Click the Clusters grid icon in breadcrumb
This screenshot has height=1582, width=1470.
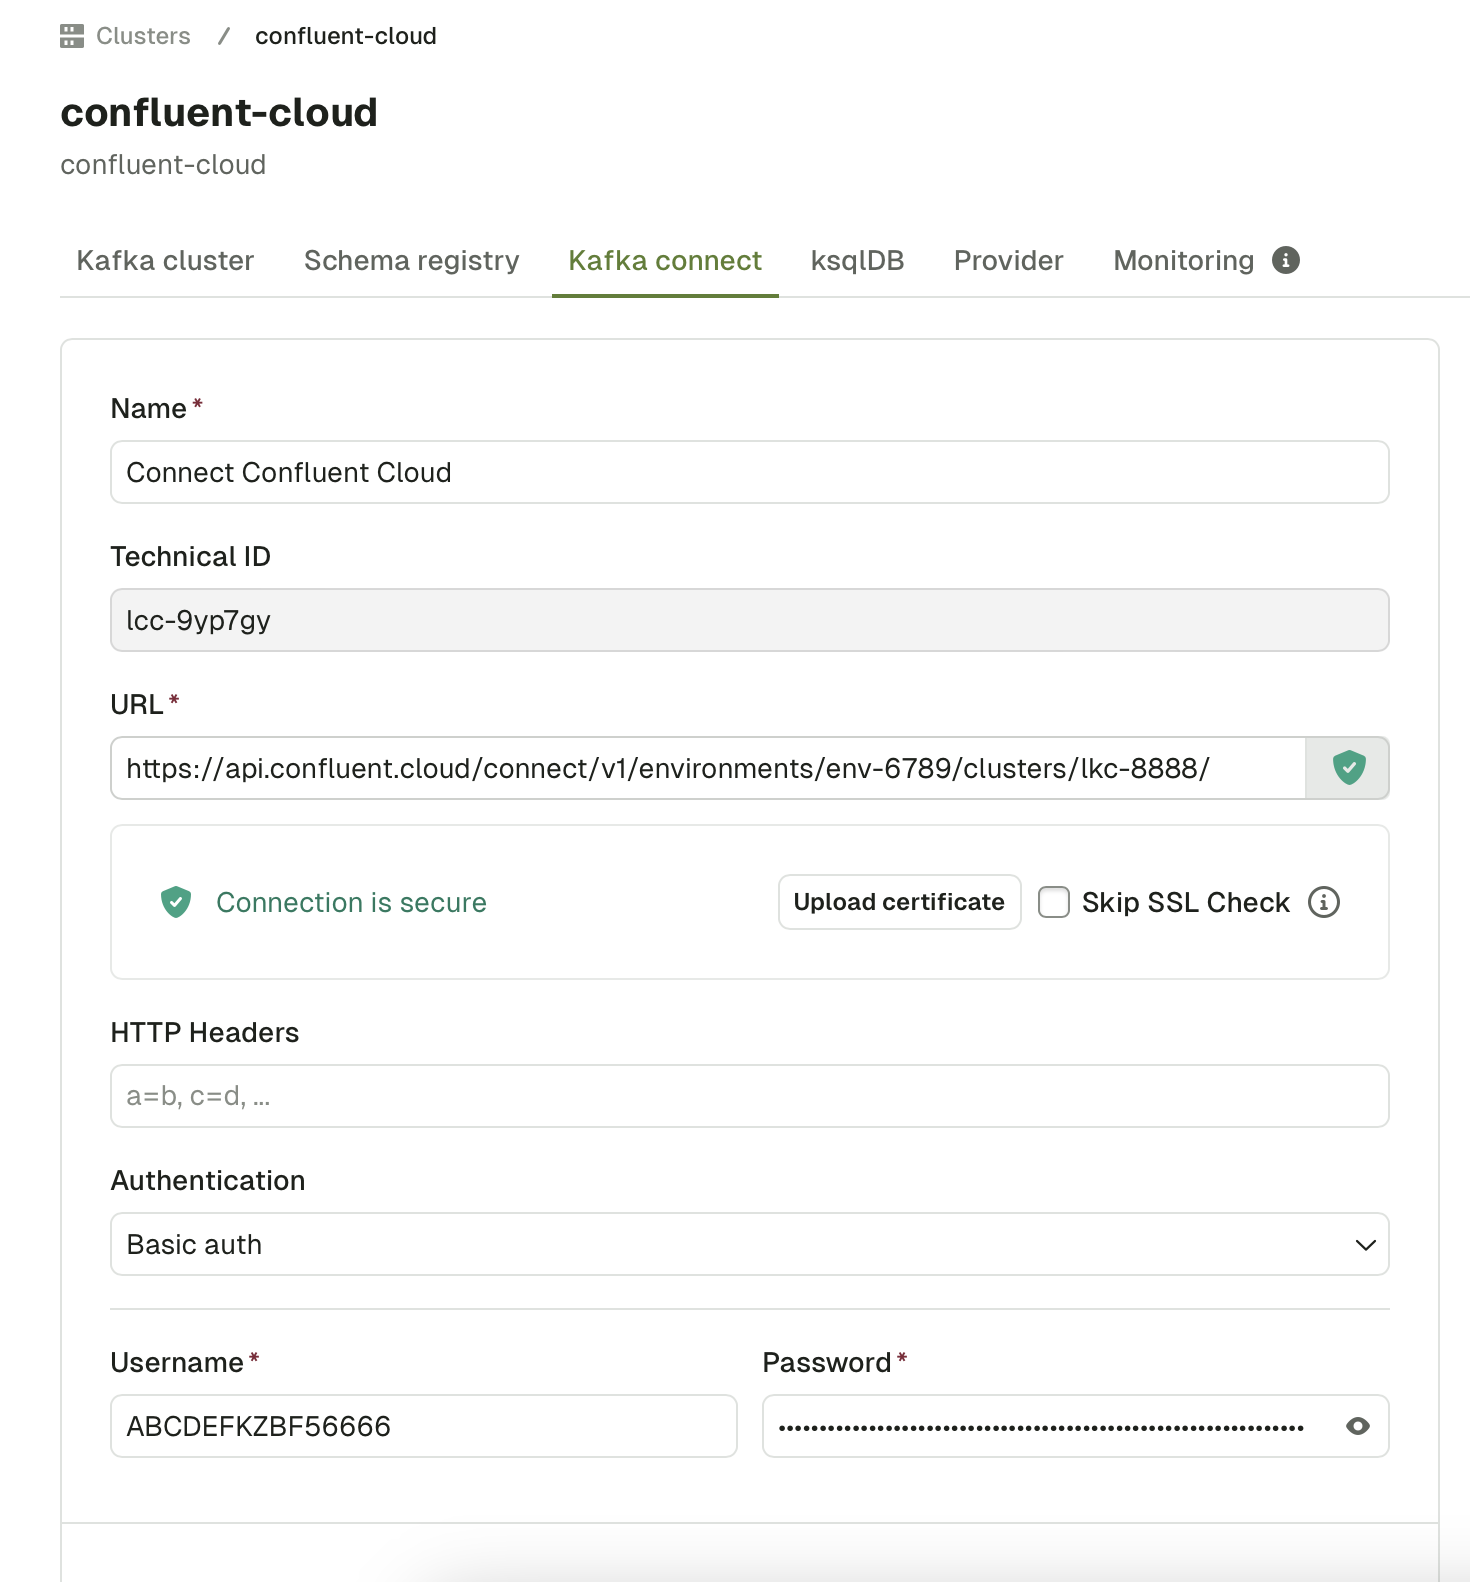[x=72, y=36]
